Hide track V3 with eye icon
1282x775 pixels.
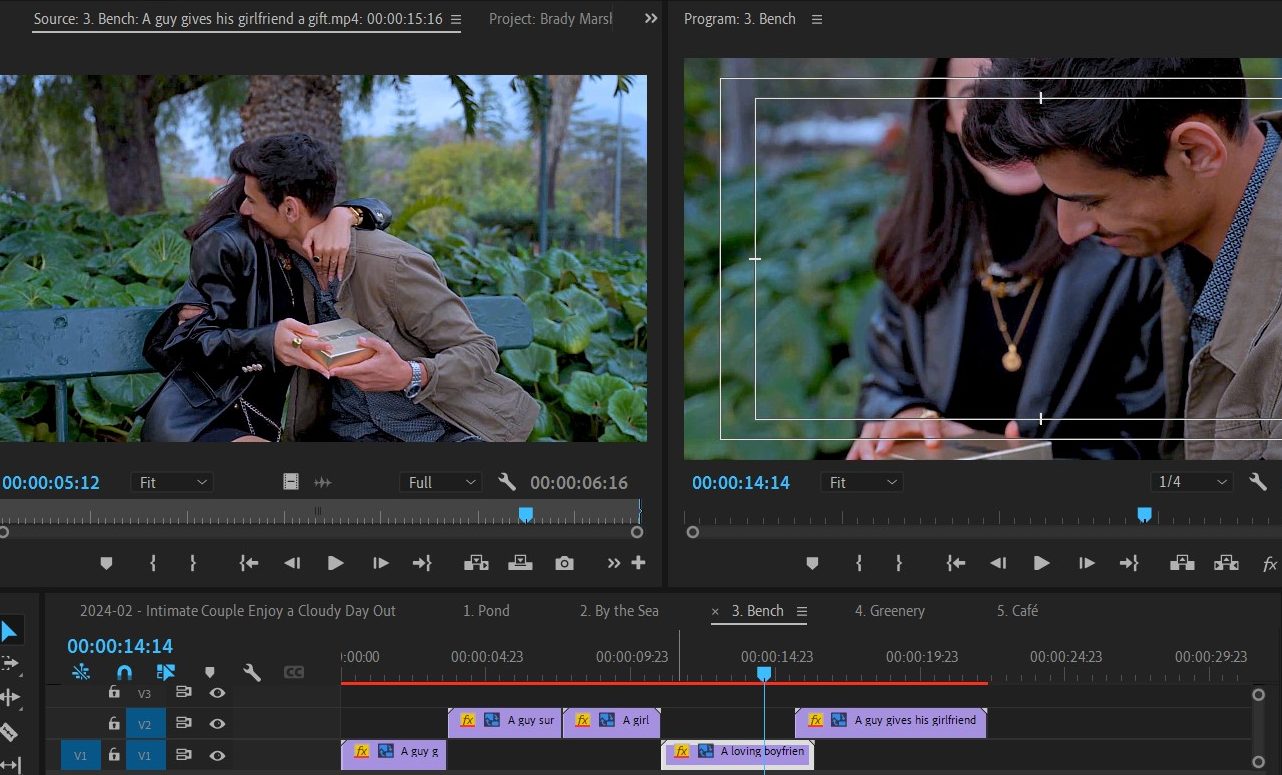click(x=217, y=692)
